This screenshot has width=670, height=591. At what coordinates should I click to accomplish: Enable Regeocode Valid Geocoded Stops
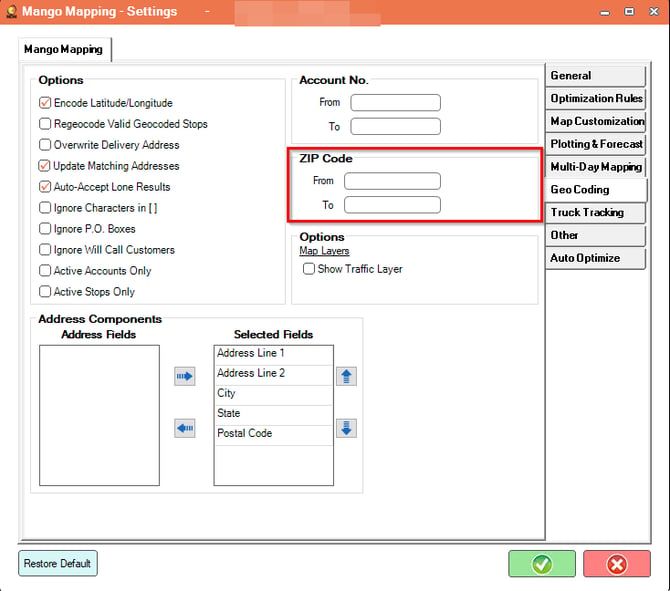[44, 124]
